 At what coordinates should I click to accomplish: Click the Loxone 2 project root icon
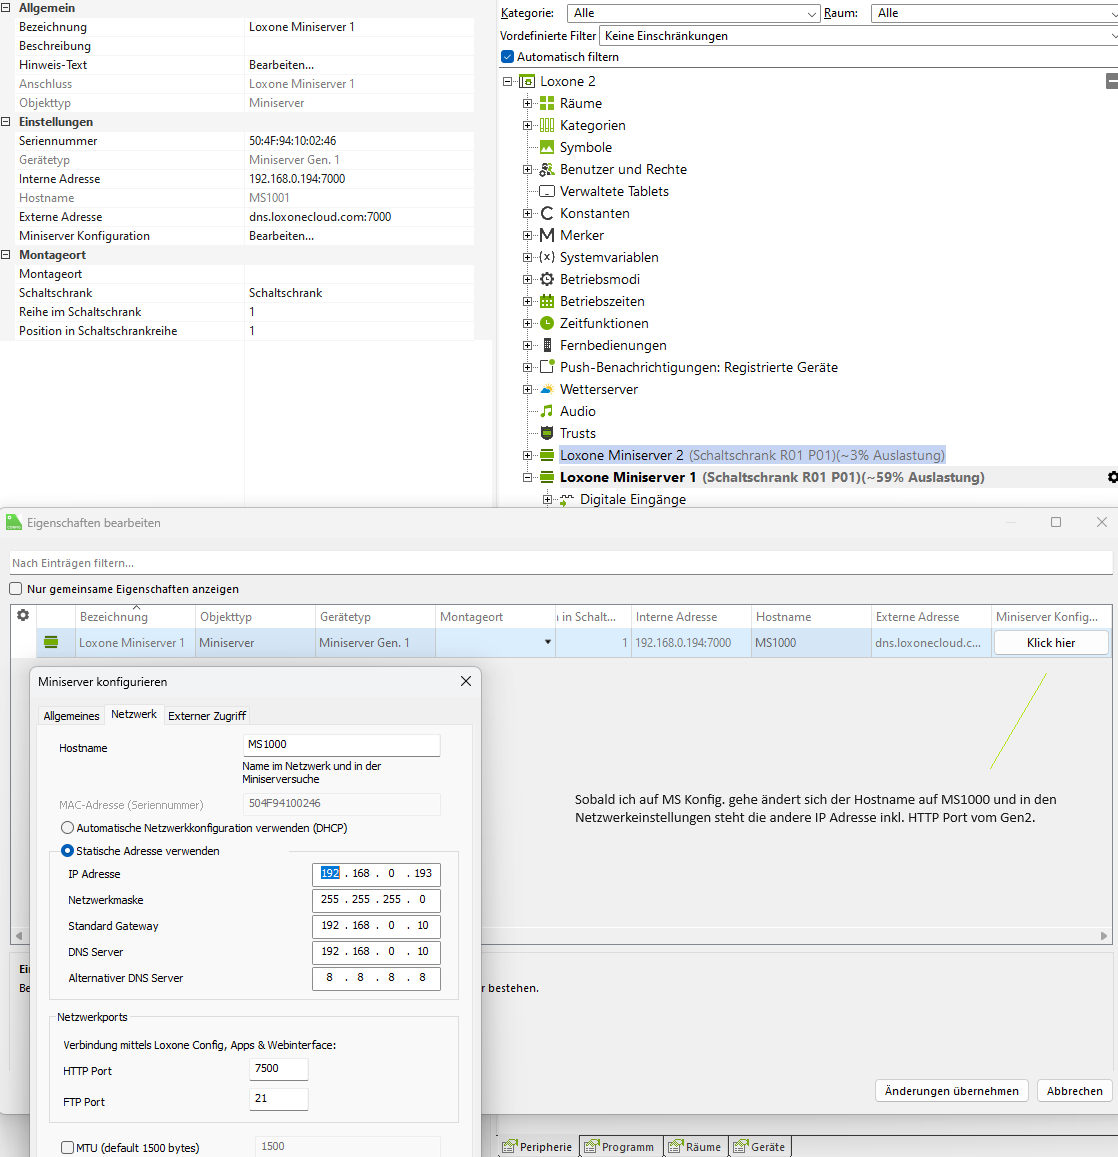pos(527,81)
